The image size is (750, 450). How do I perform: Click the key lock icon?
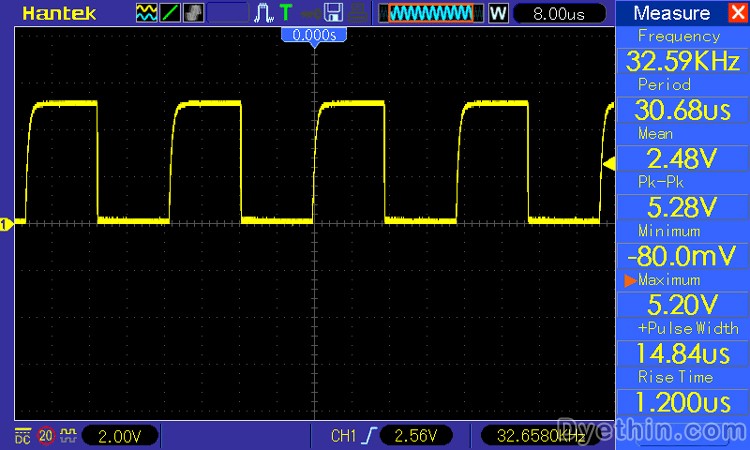(x=311, y=13)
